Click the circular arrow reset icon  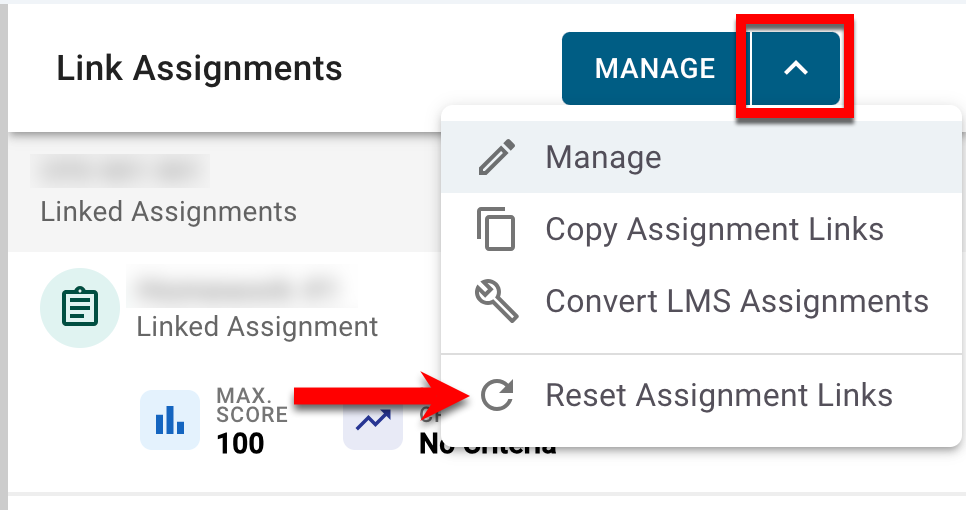(x=496, y=395)
